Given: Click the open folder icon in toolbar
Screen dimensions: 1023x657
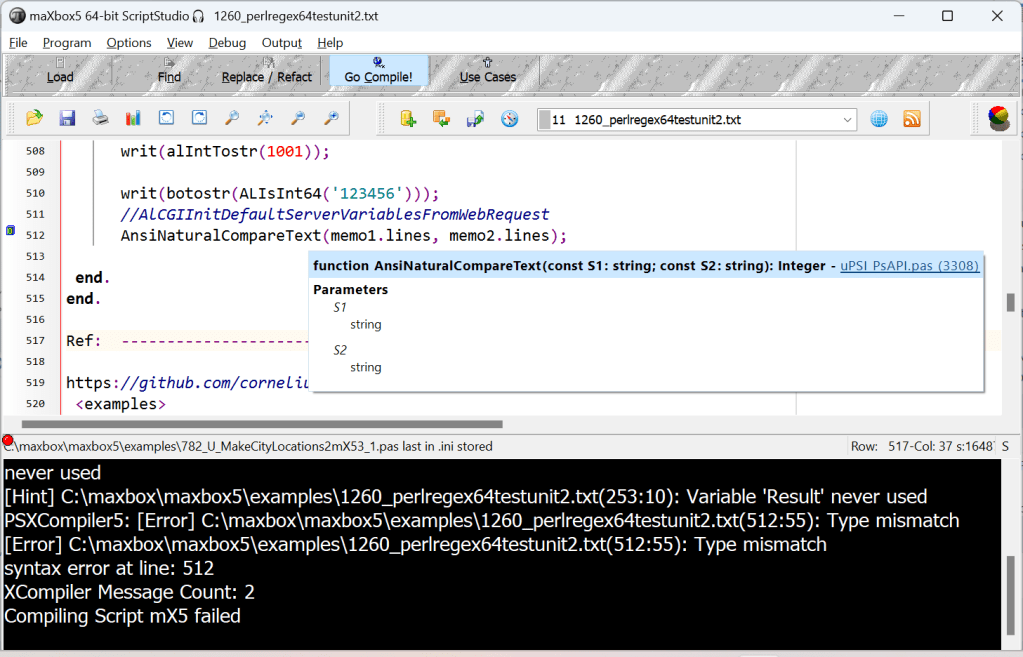Looking at the screenshot, I should tap(34, 118).
